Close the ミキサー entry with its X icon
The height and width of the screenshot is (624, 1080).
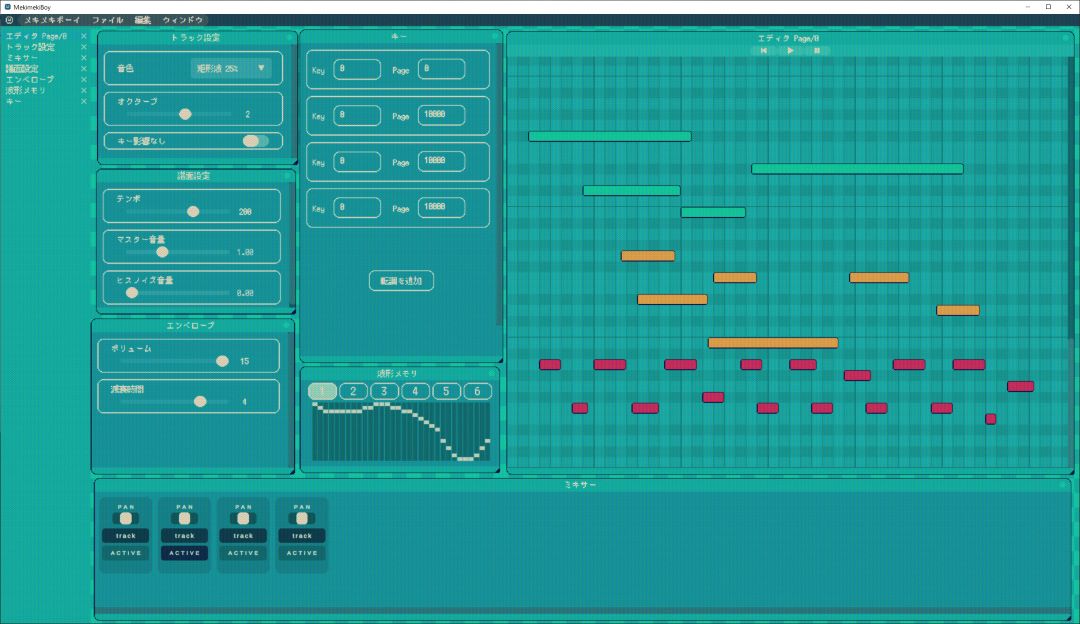84,58
